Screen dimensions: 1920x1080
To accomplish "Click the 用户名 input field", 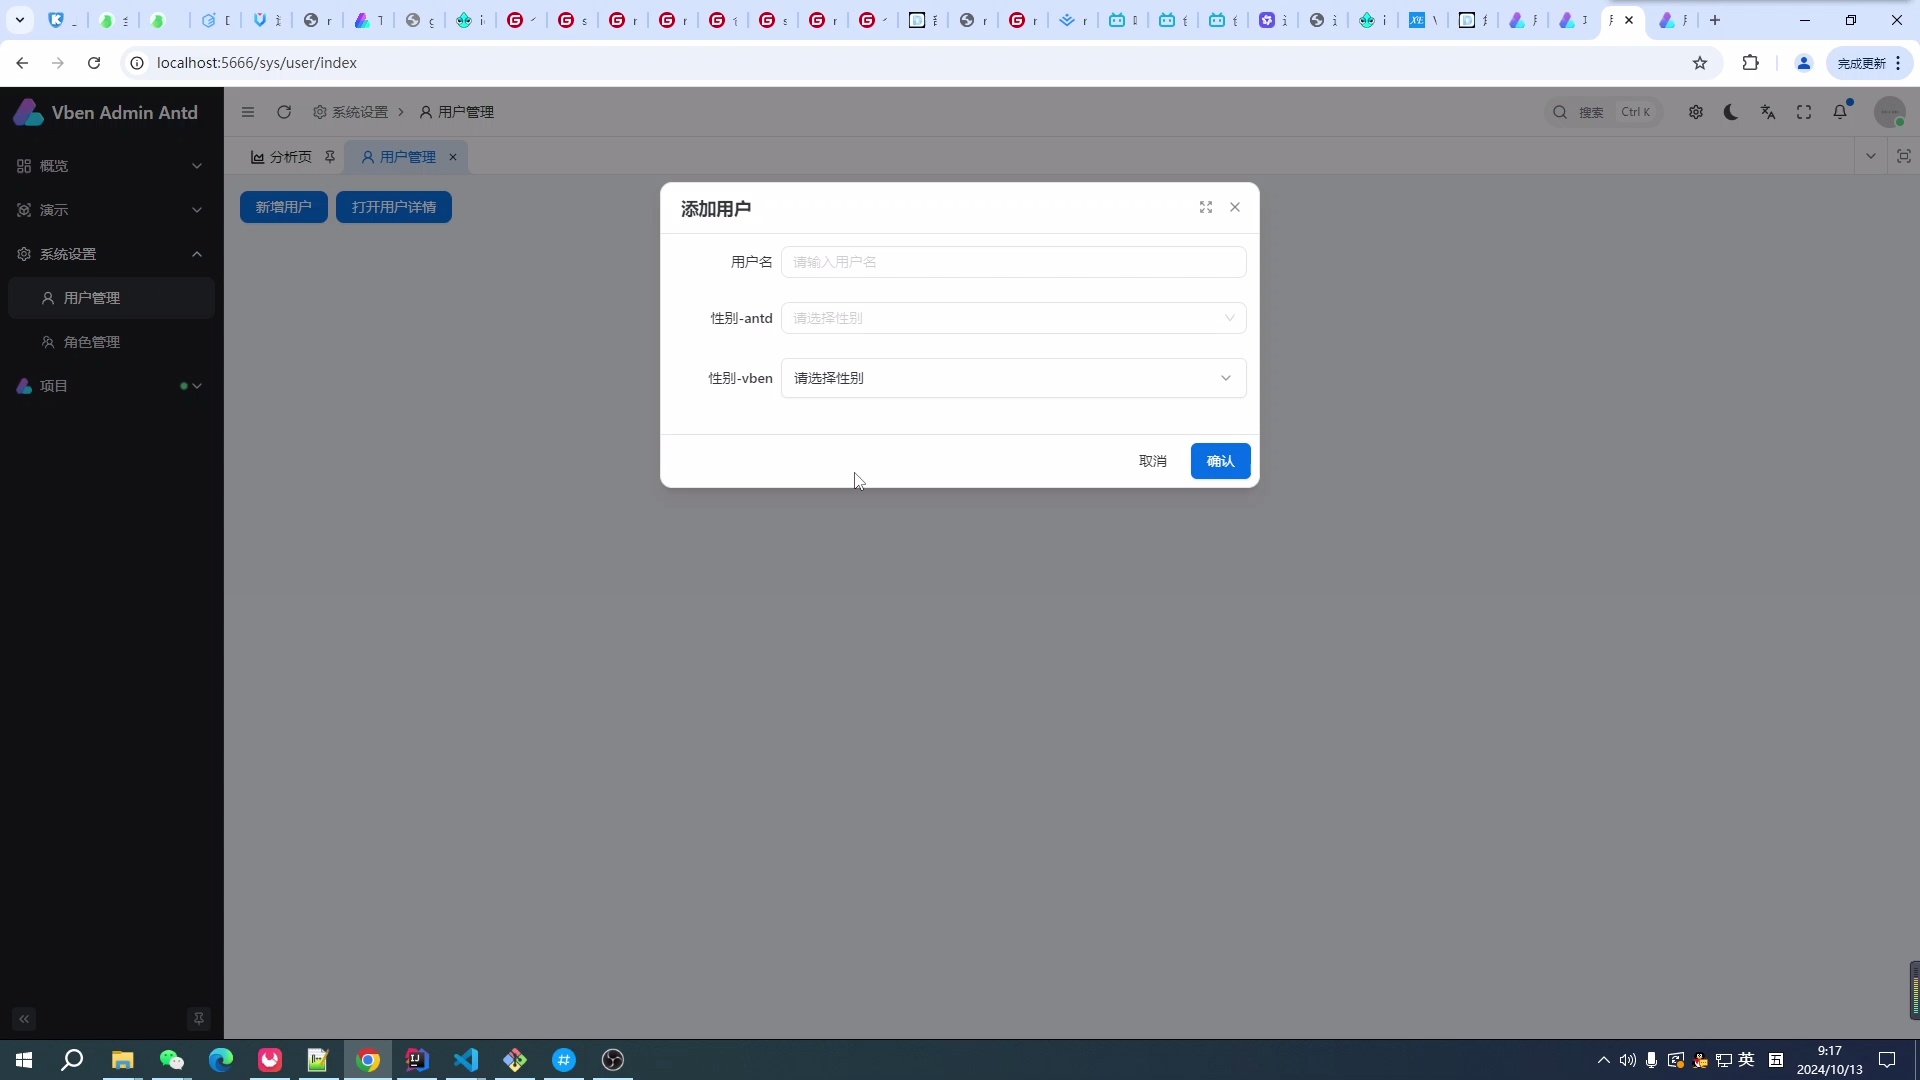I will [1014, 261].
